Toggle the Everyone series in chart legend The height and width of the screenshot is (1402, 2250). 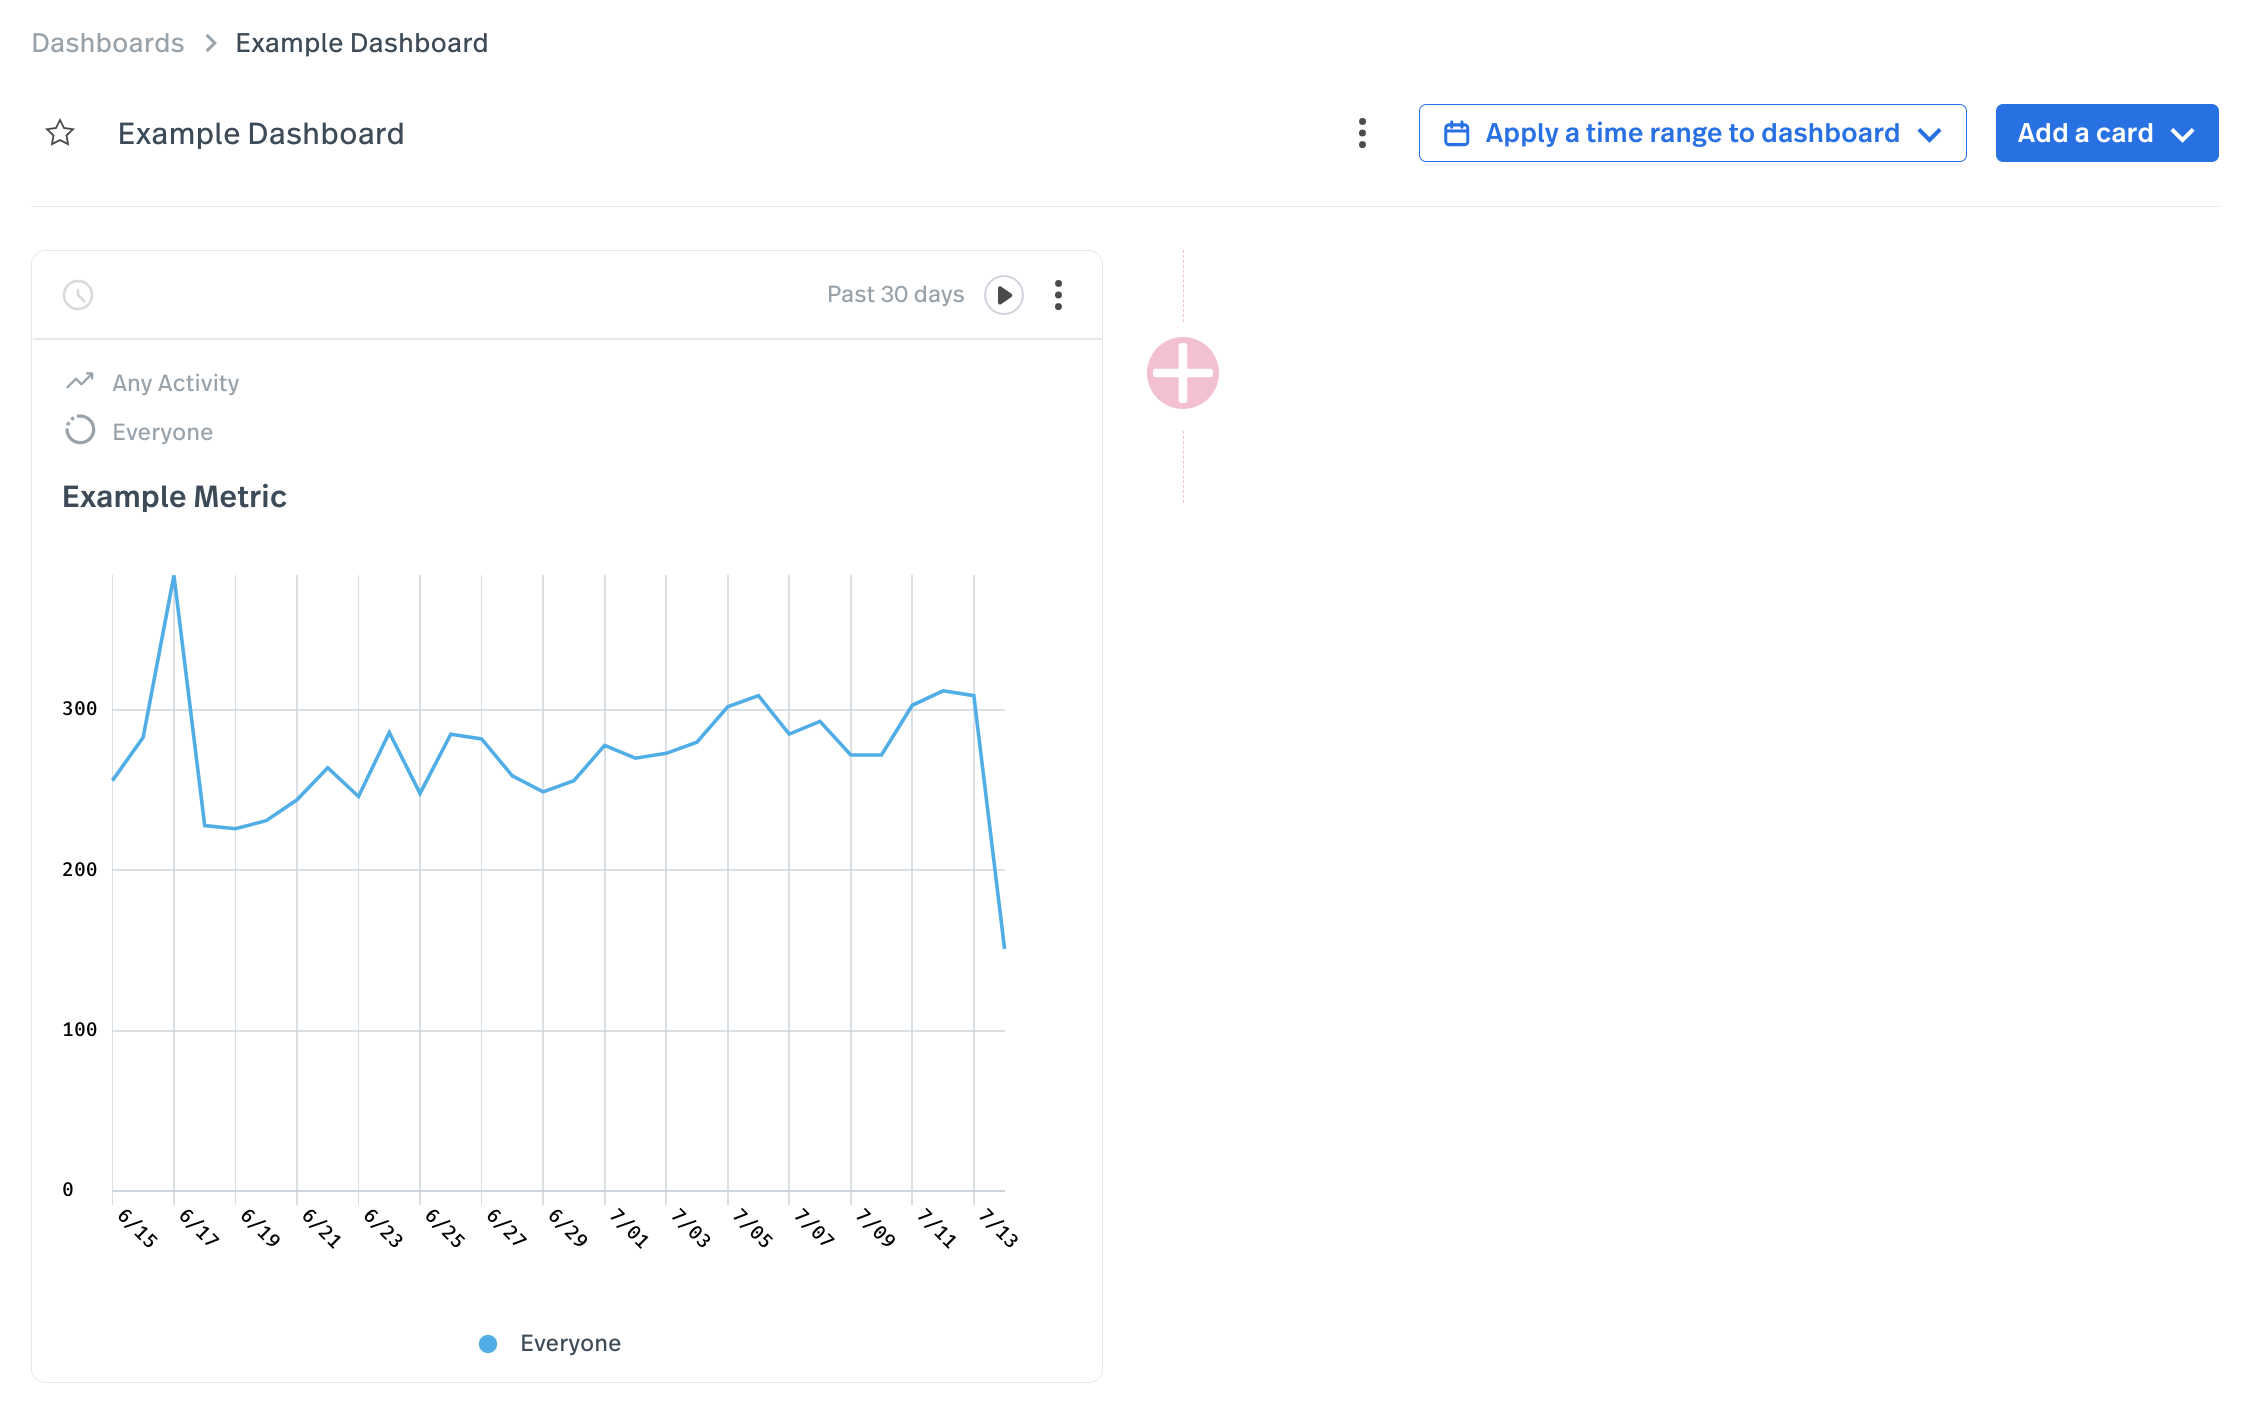[x=570, y=1343]
